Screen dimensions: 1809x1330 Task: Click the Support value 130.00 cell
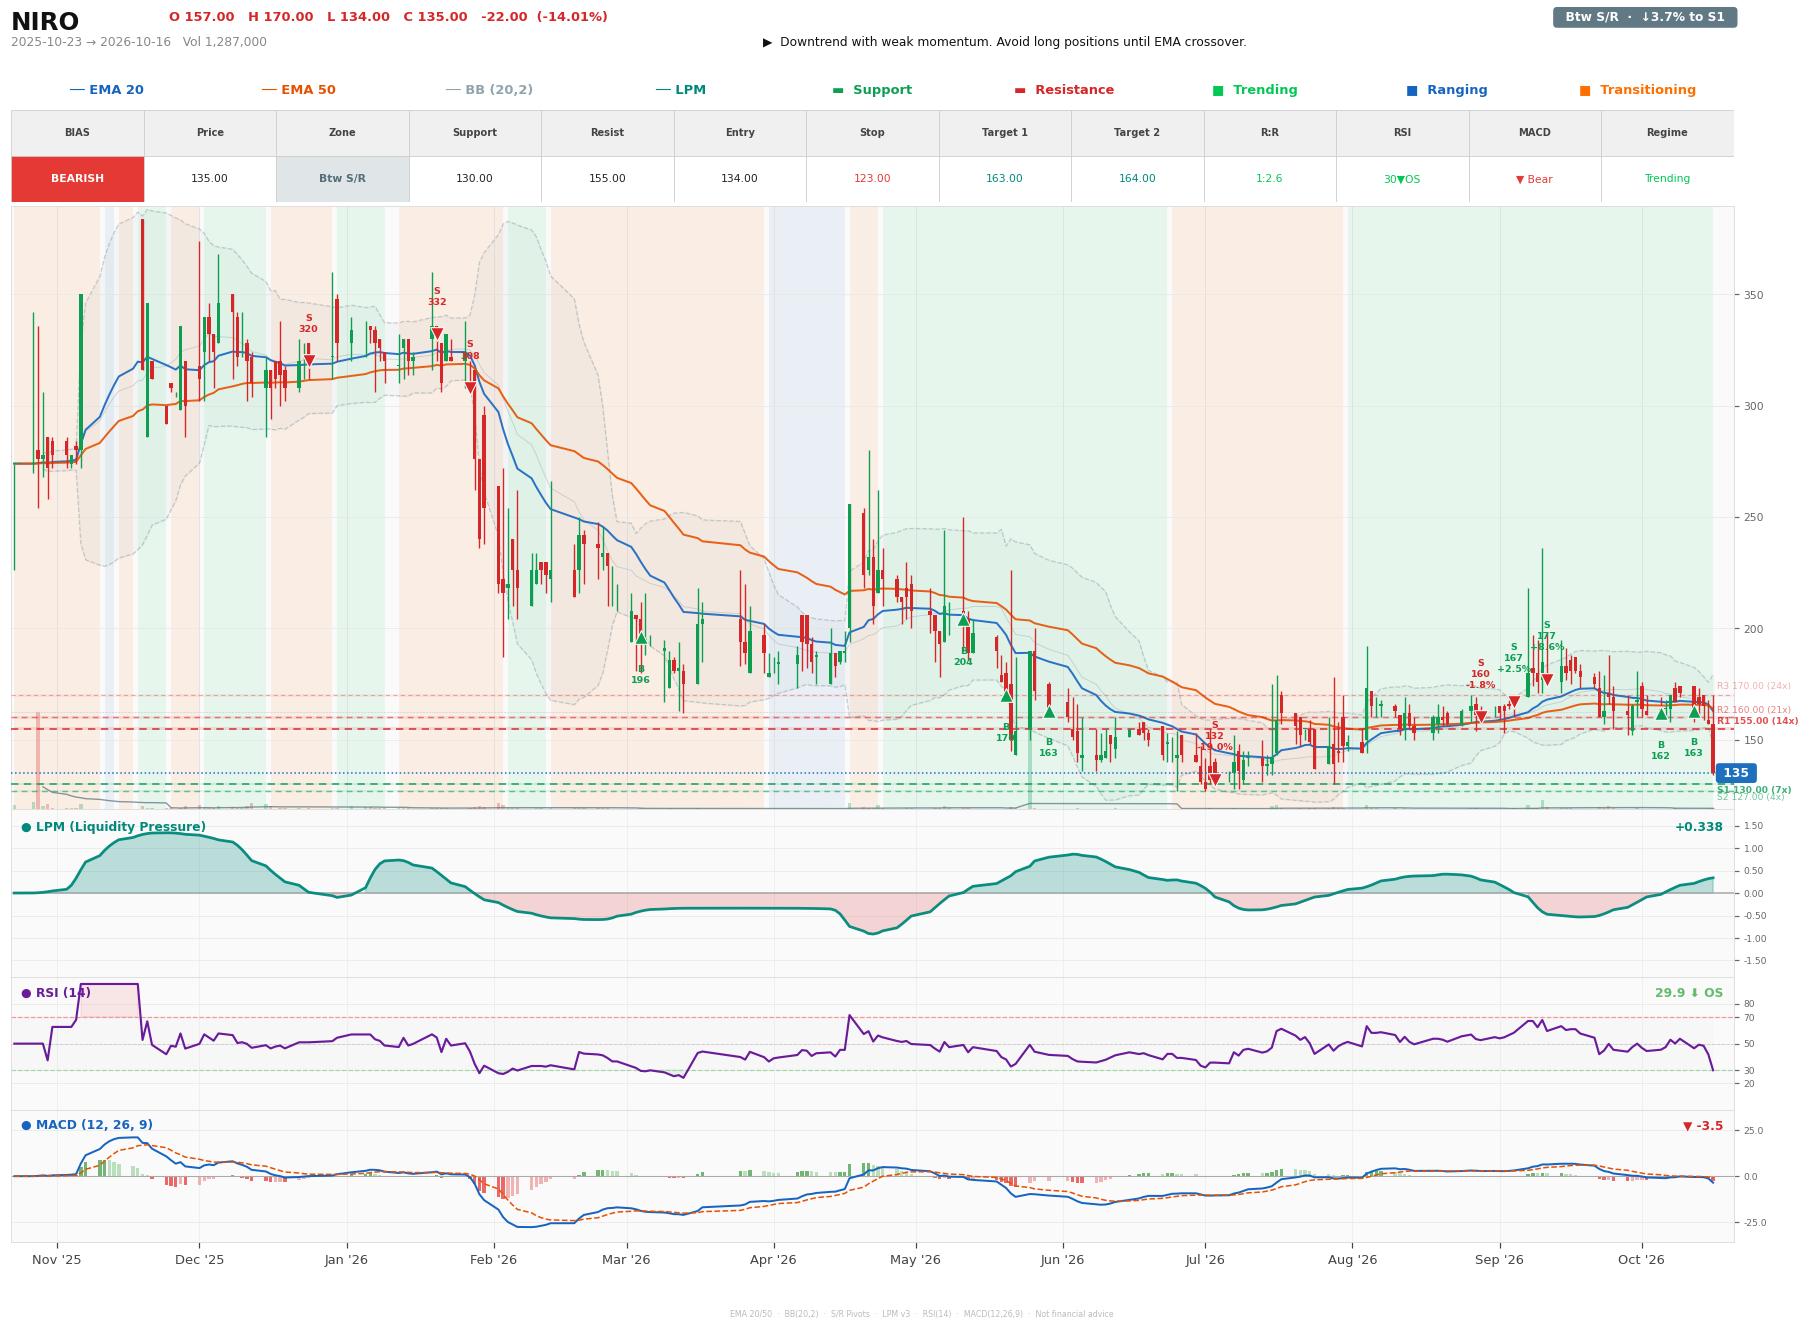pos(475,179)
